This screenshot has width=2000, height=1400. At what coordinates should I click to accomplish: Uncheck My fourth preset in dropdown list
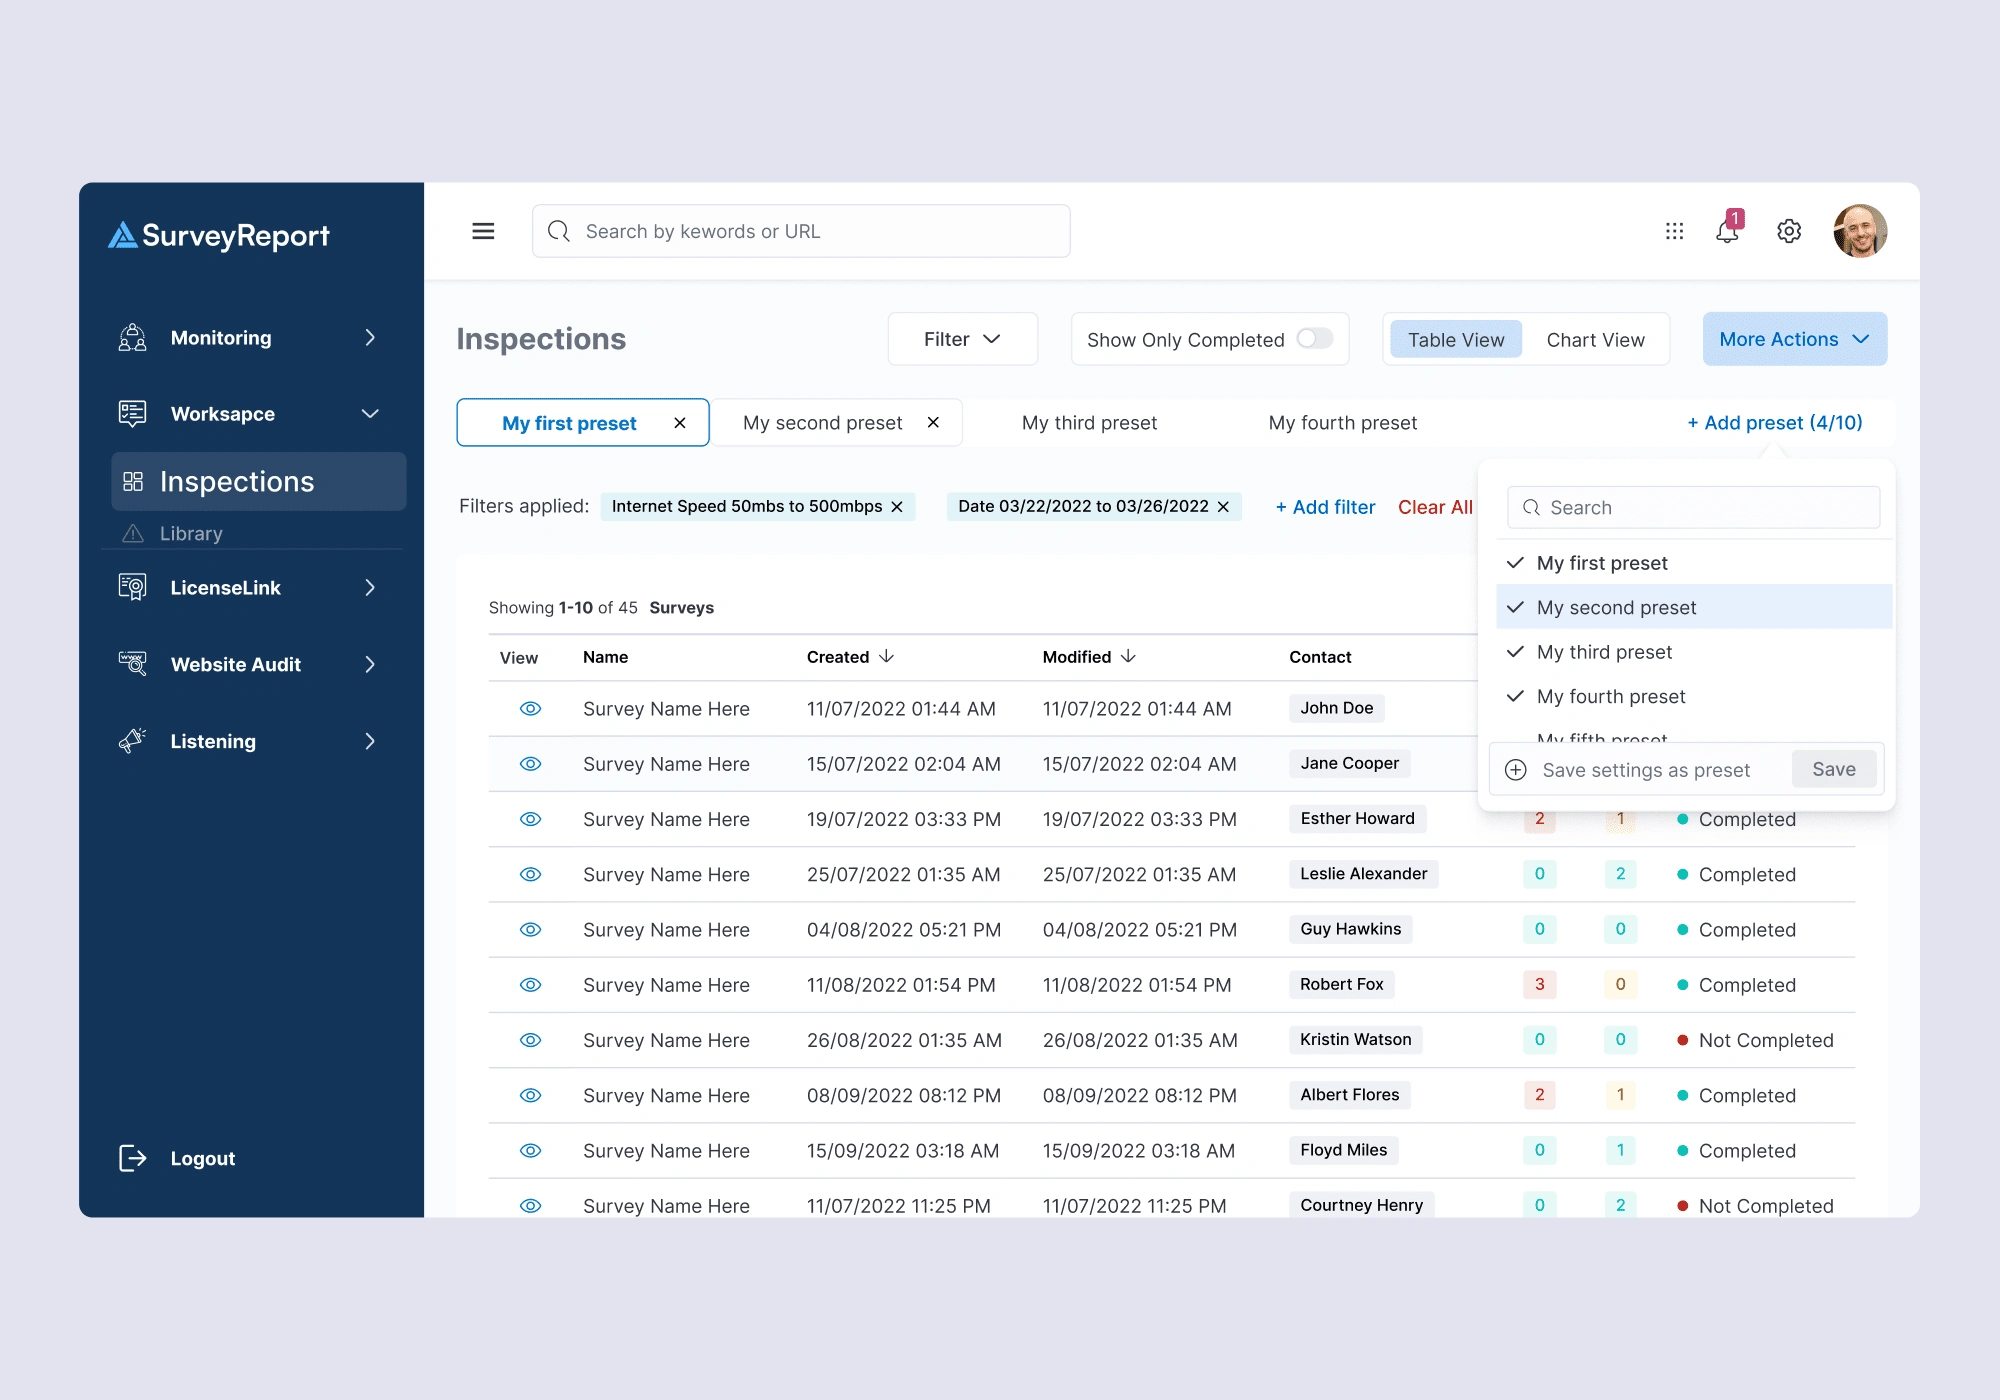point(1694,696)
